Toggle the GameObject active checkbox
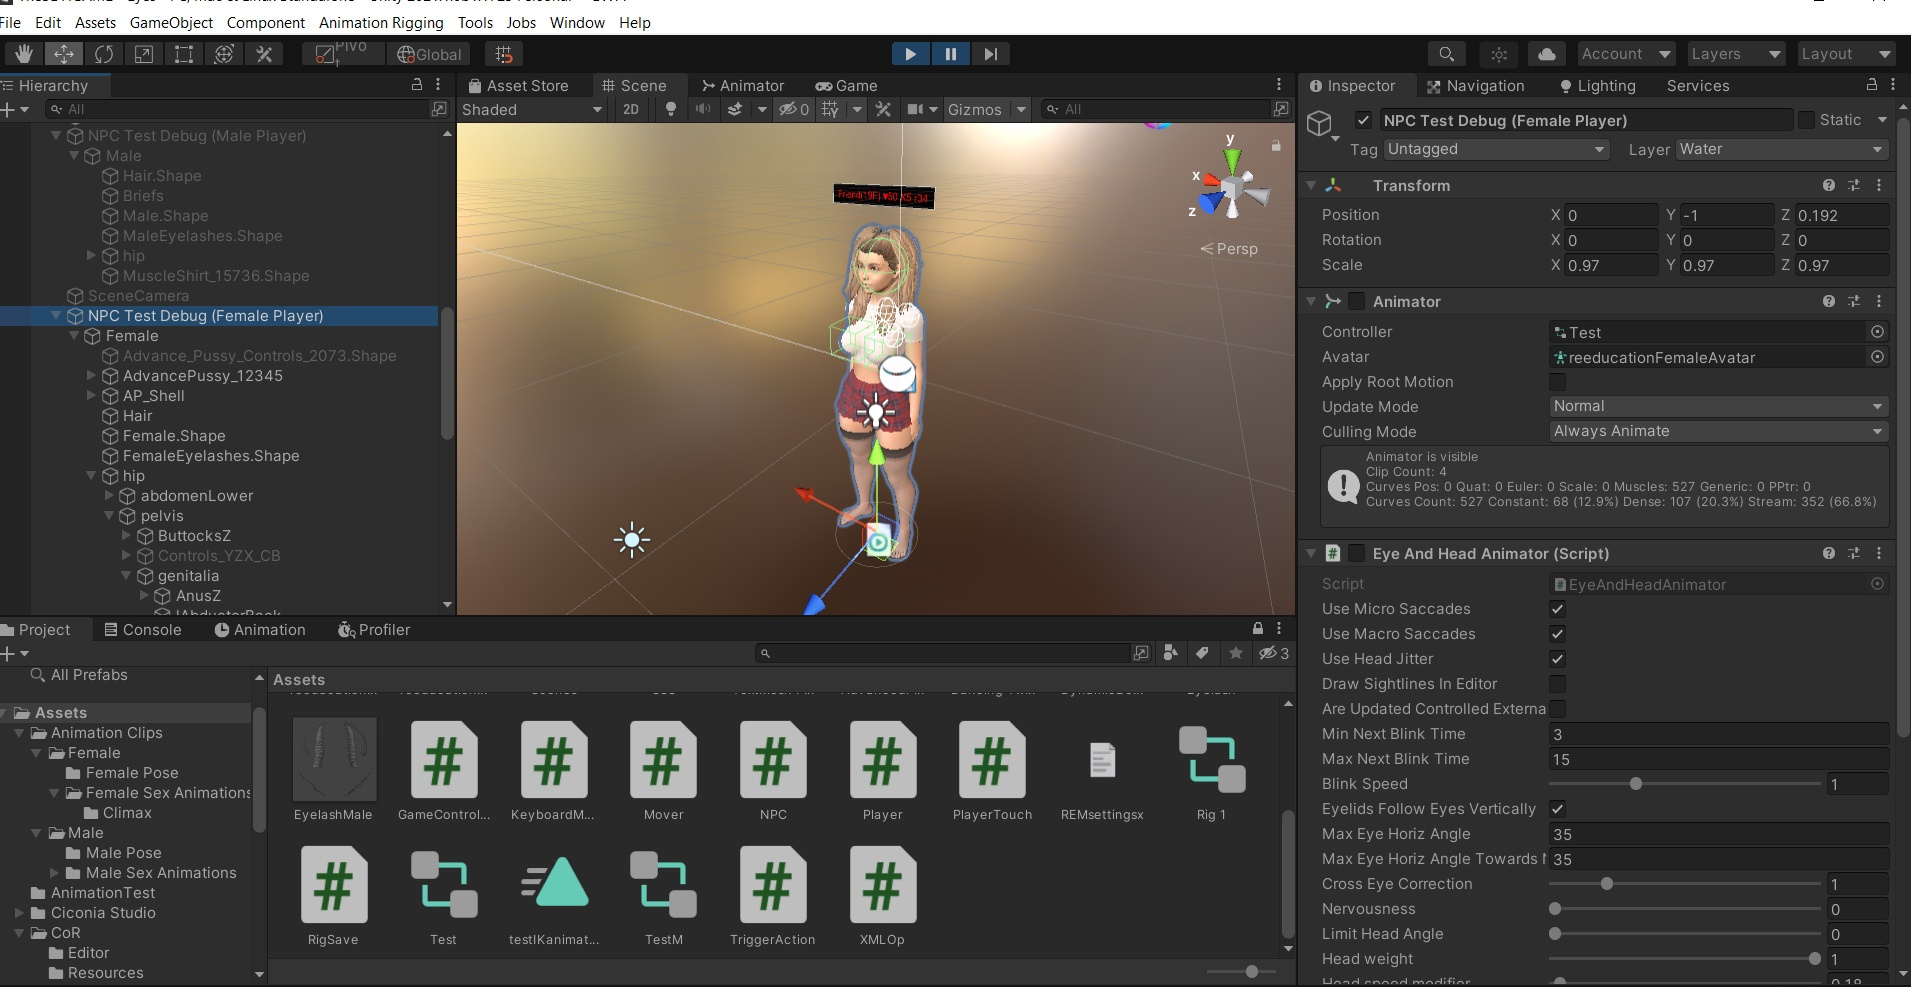 [x=1363, y=120]
